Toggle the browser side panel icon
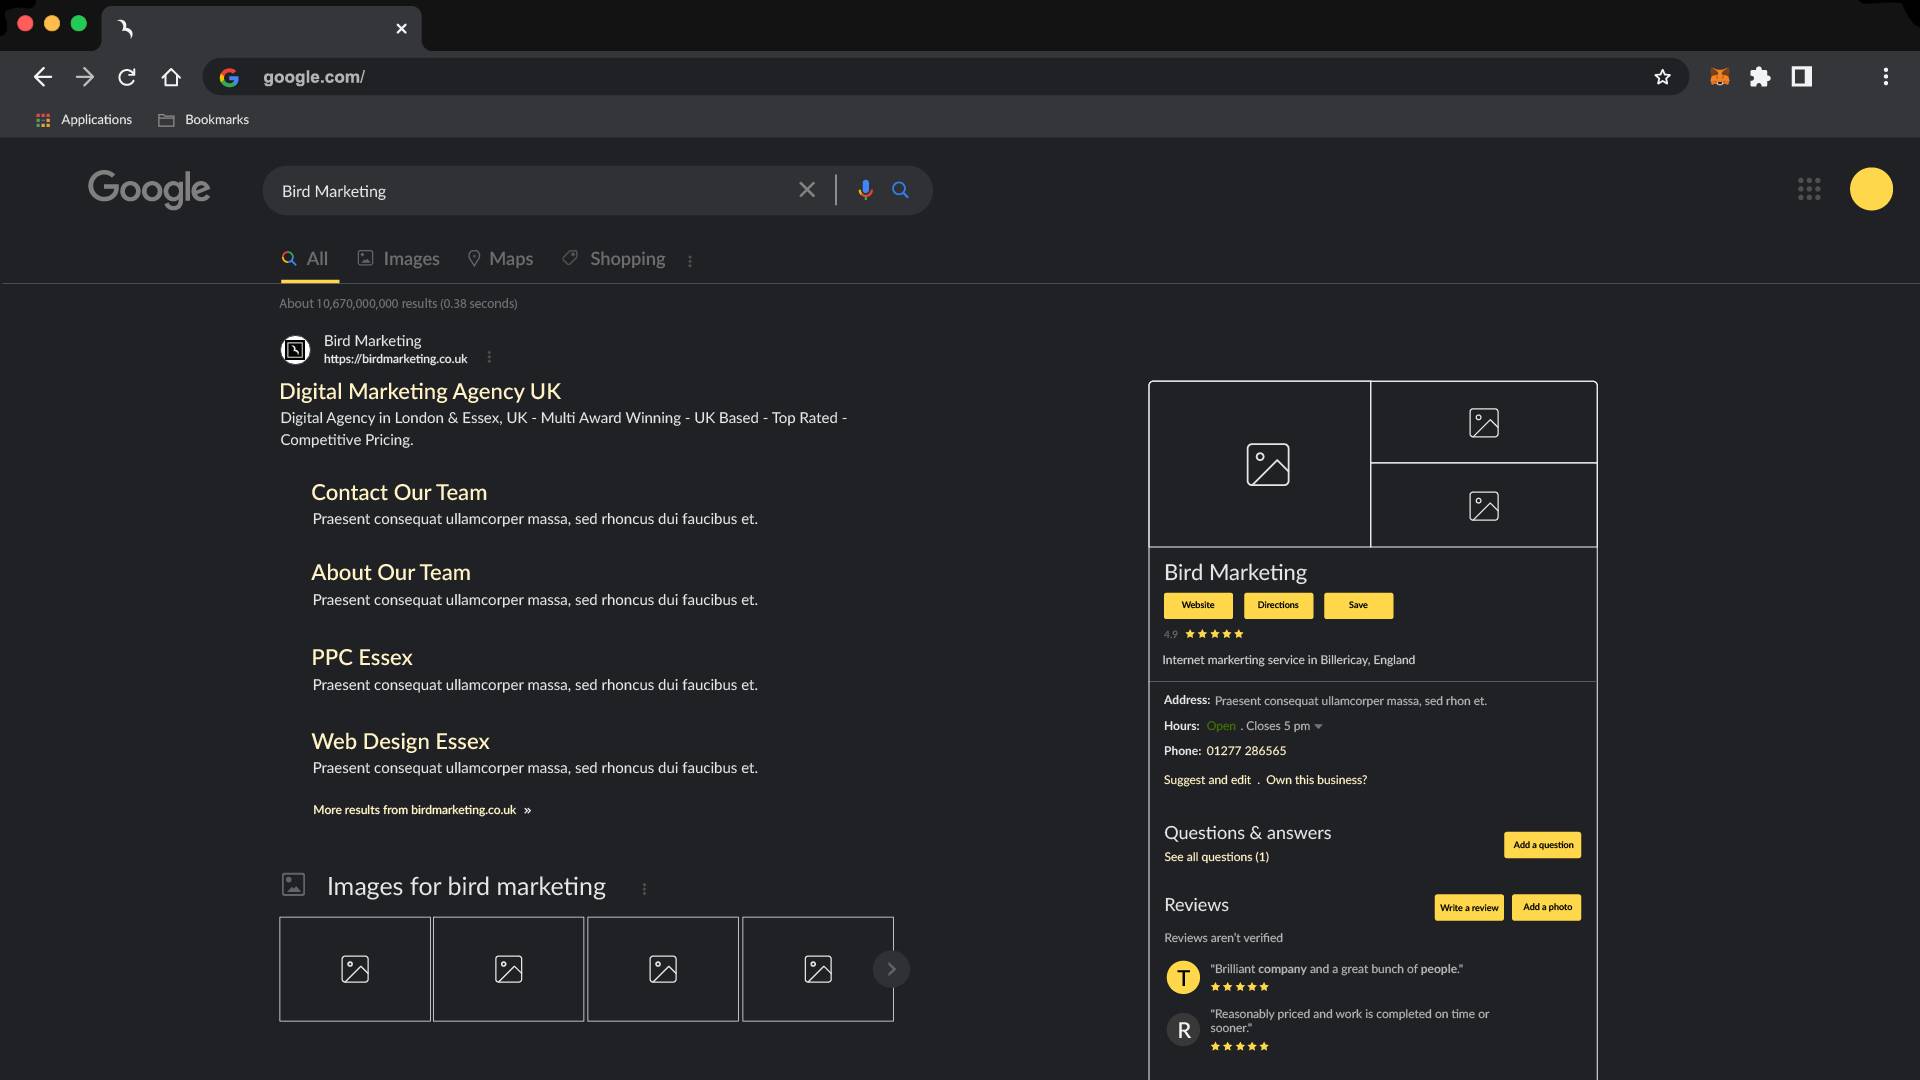1920x1080 pixels. pyautogui.click(x=1802, y=77)
